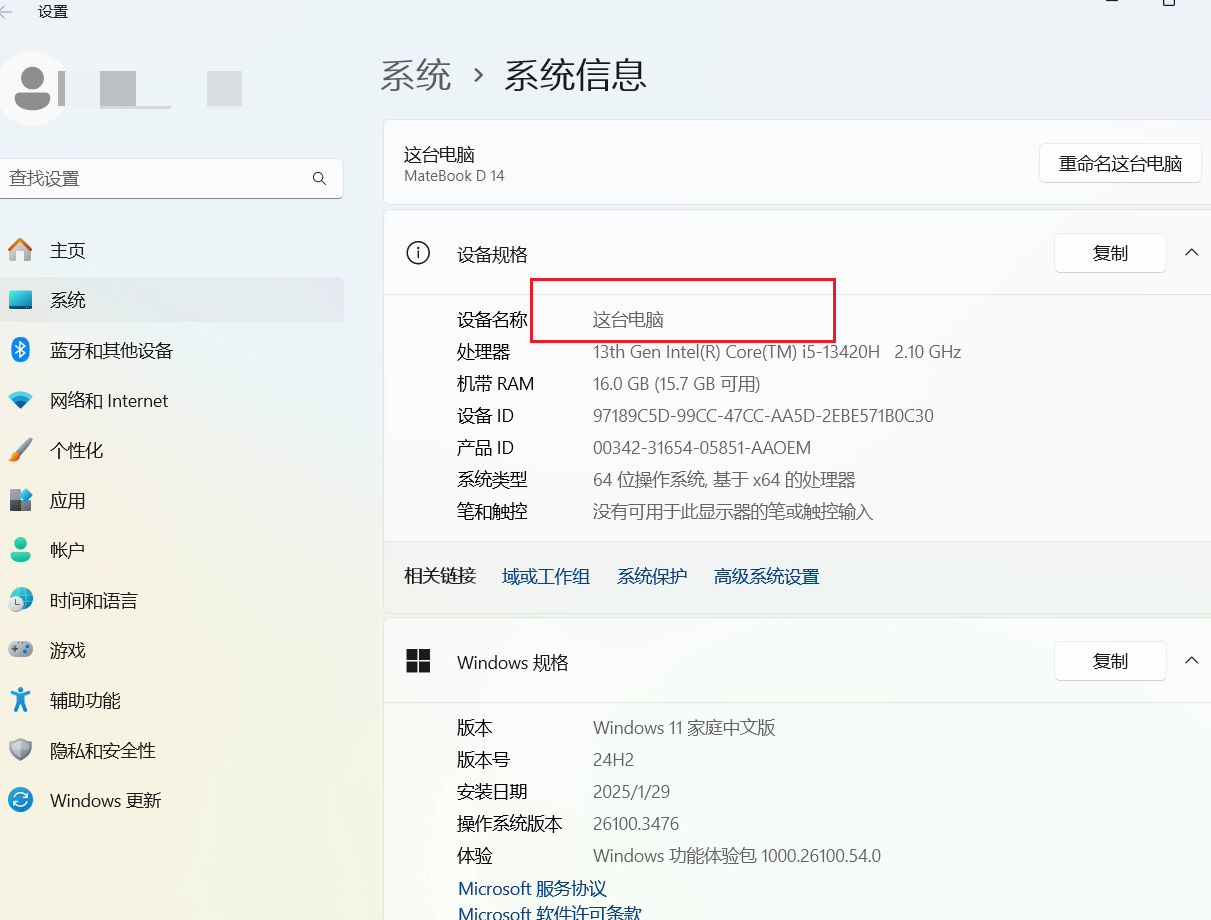Click the Bluetooth icon in sidebar
1211x920 pixels.
(20, 350)
